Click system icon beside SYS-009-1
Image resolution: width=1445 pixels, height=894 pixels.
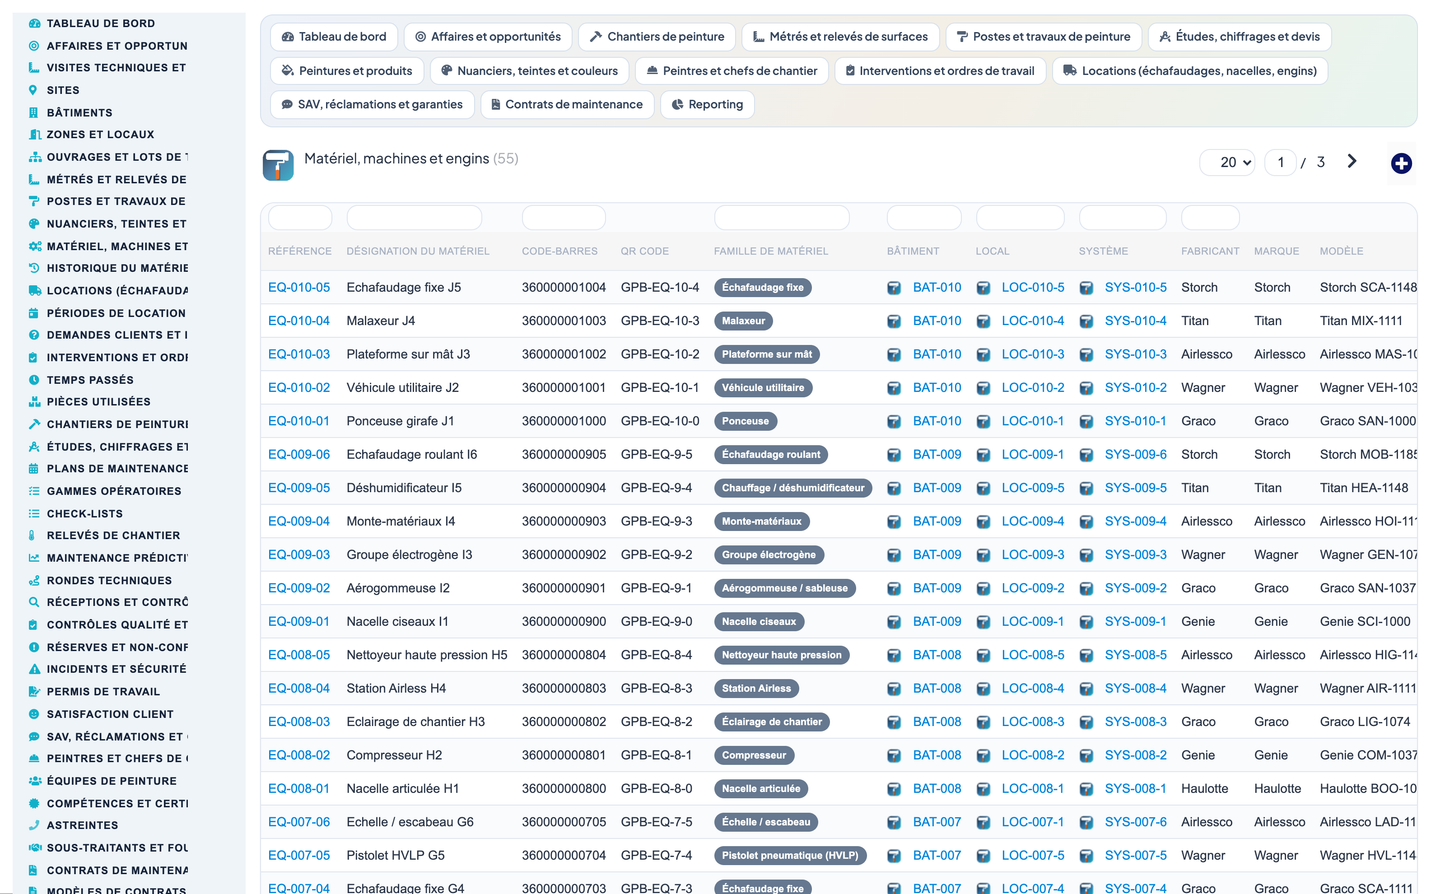(x=1086, y=622)
